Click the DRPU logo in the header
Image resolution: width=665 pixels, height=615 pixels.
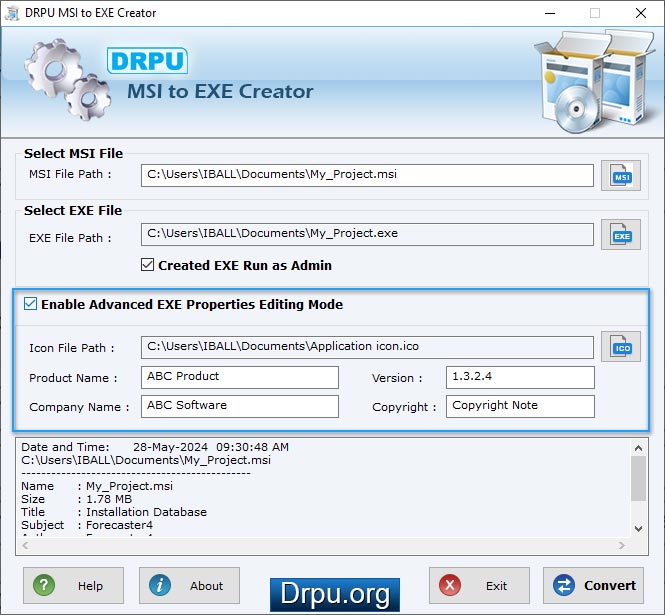point(147,61)
